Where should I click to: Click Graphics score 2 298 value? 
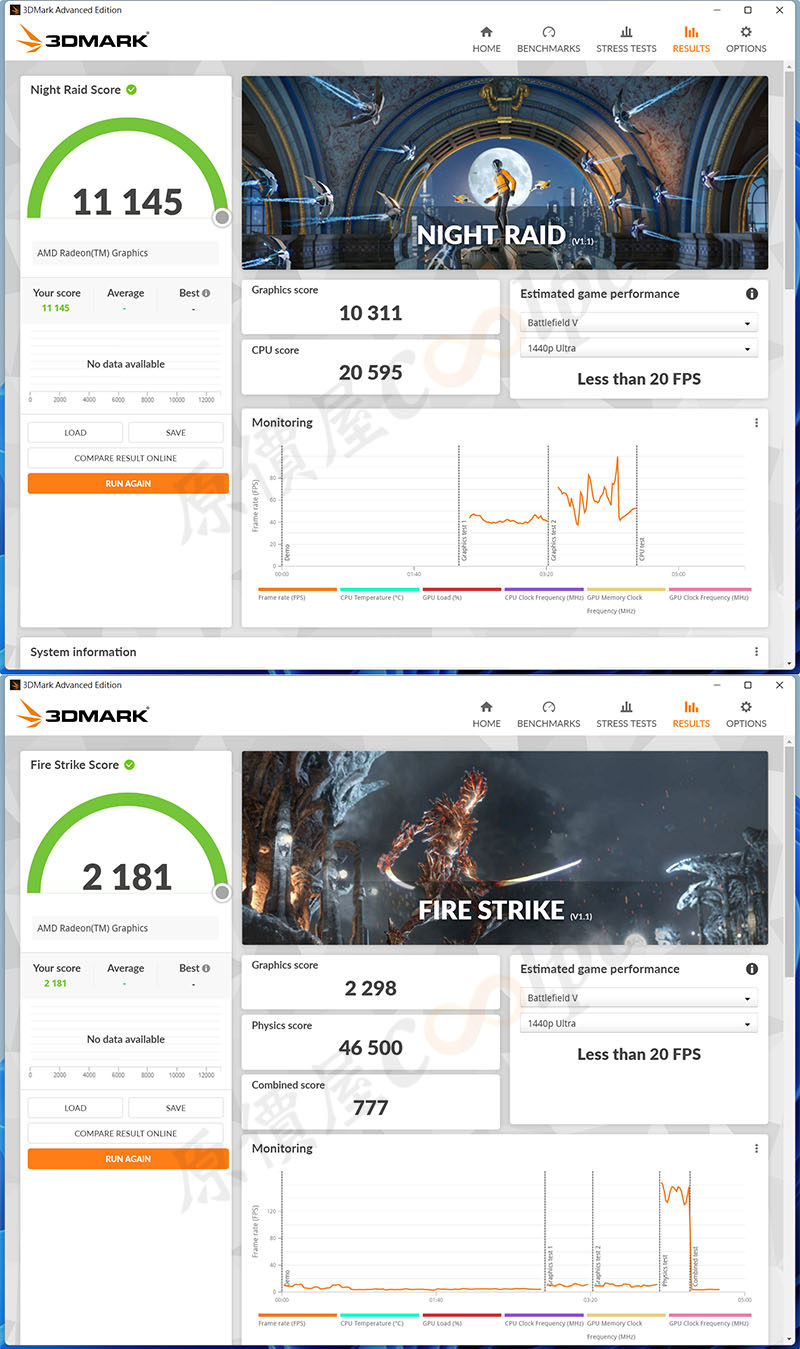[x=370, y=988]
